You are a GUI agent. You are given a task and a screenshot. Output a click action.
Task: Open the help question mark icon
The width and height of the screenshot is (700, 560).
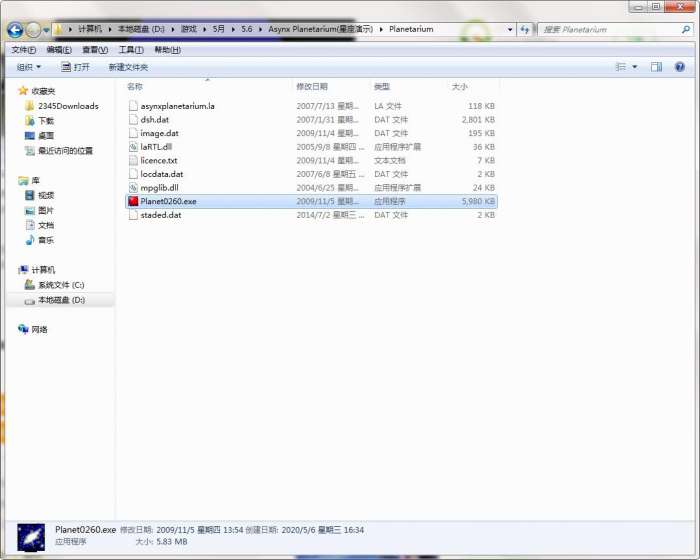pos(680,67)
